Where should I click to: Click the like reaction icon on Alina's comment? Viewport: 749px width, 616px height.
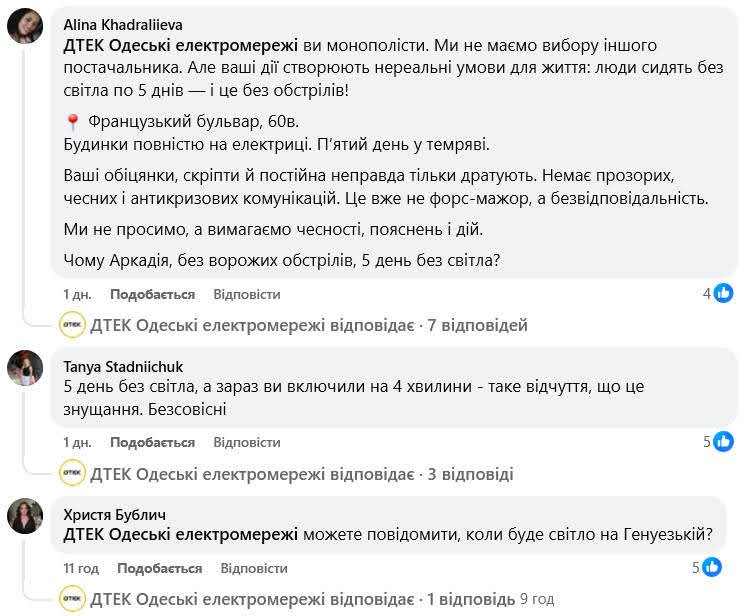(723, 293)
